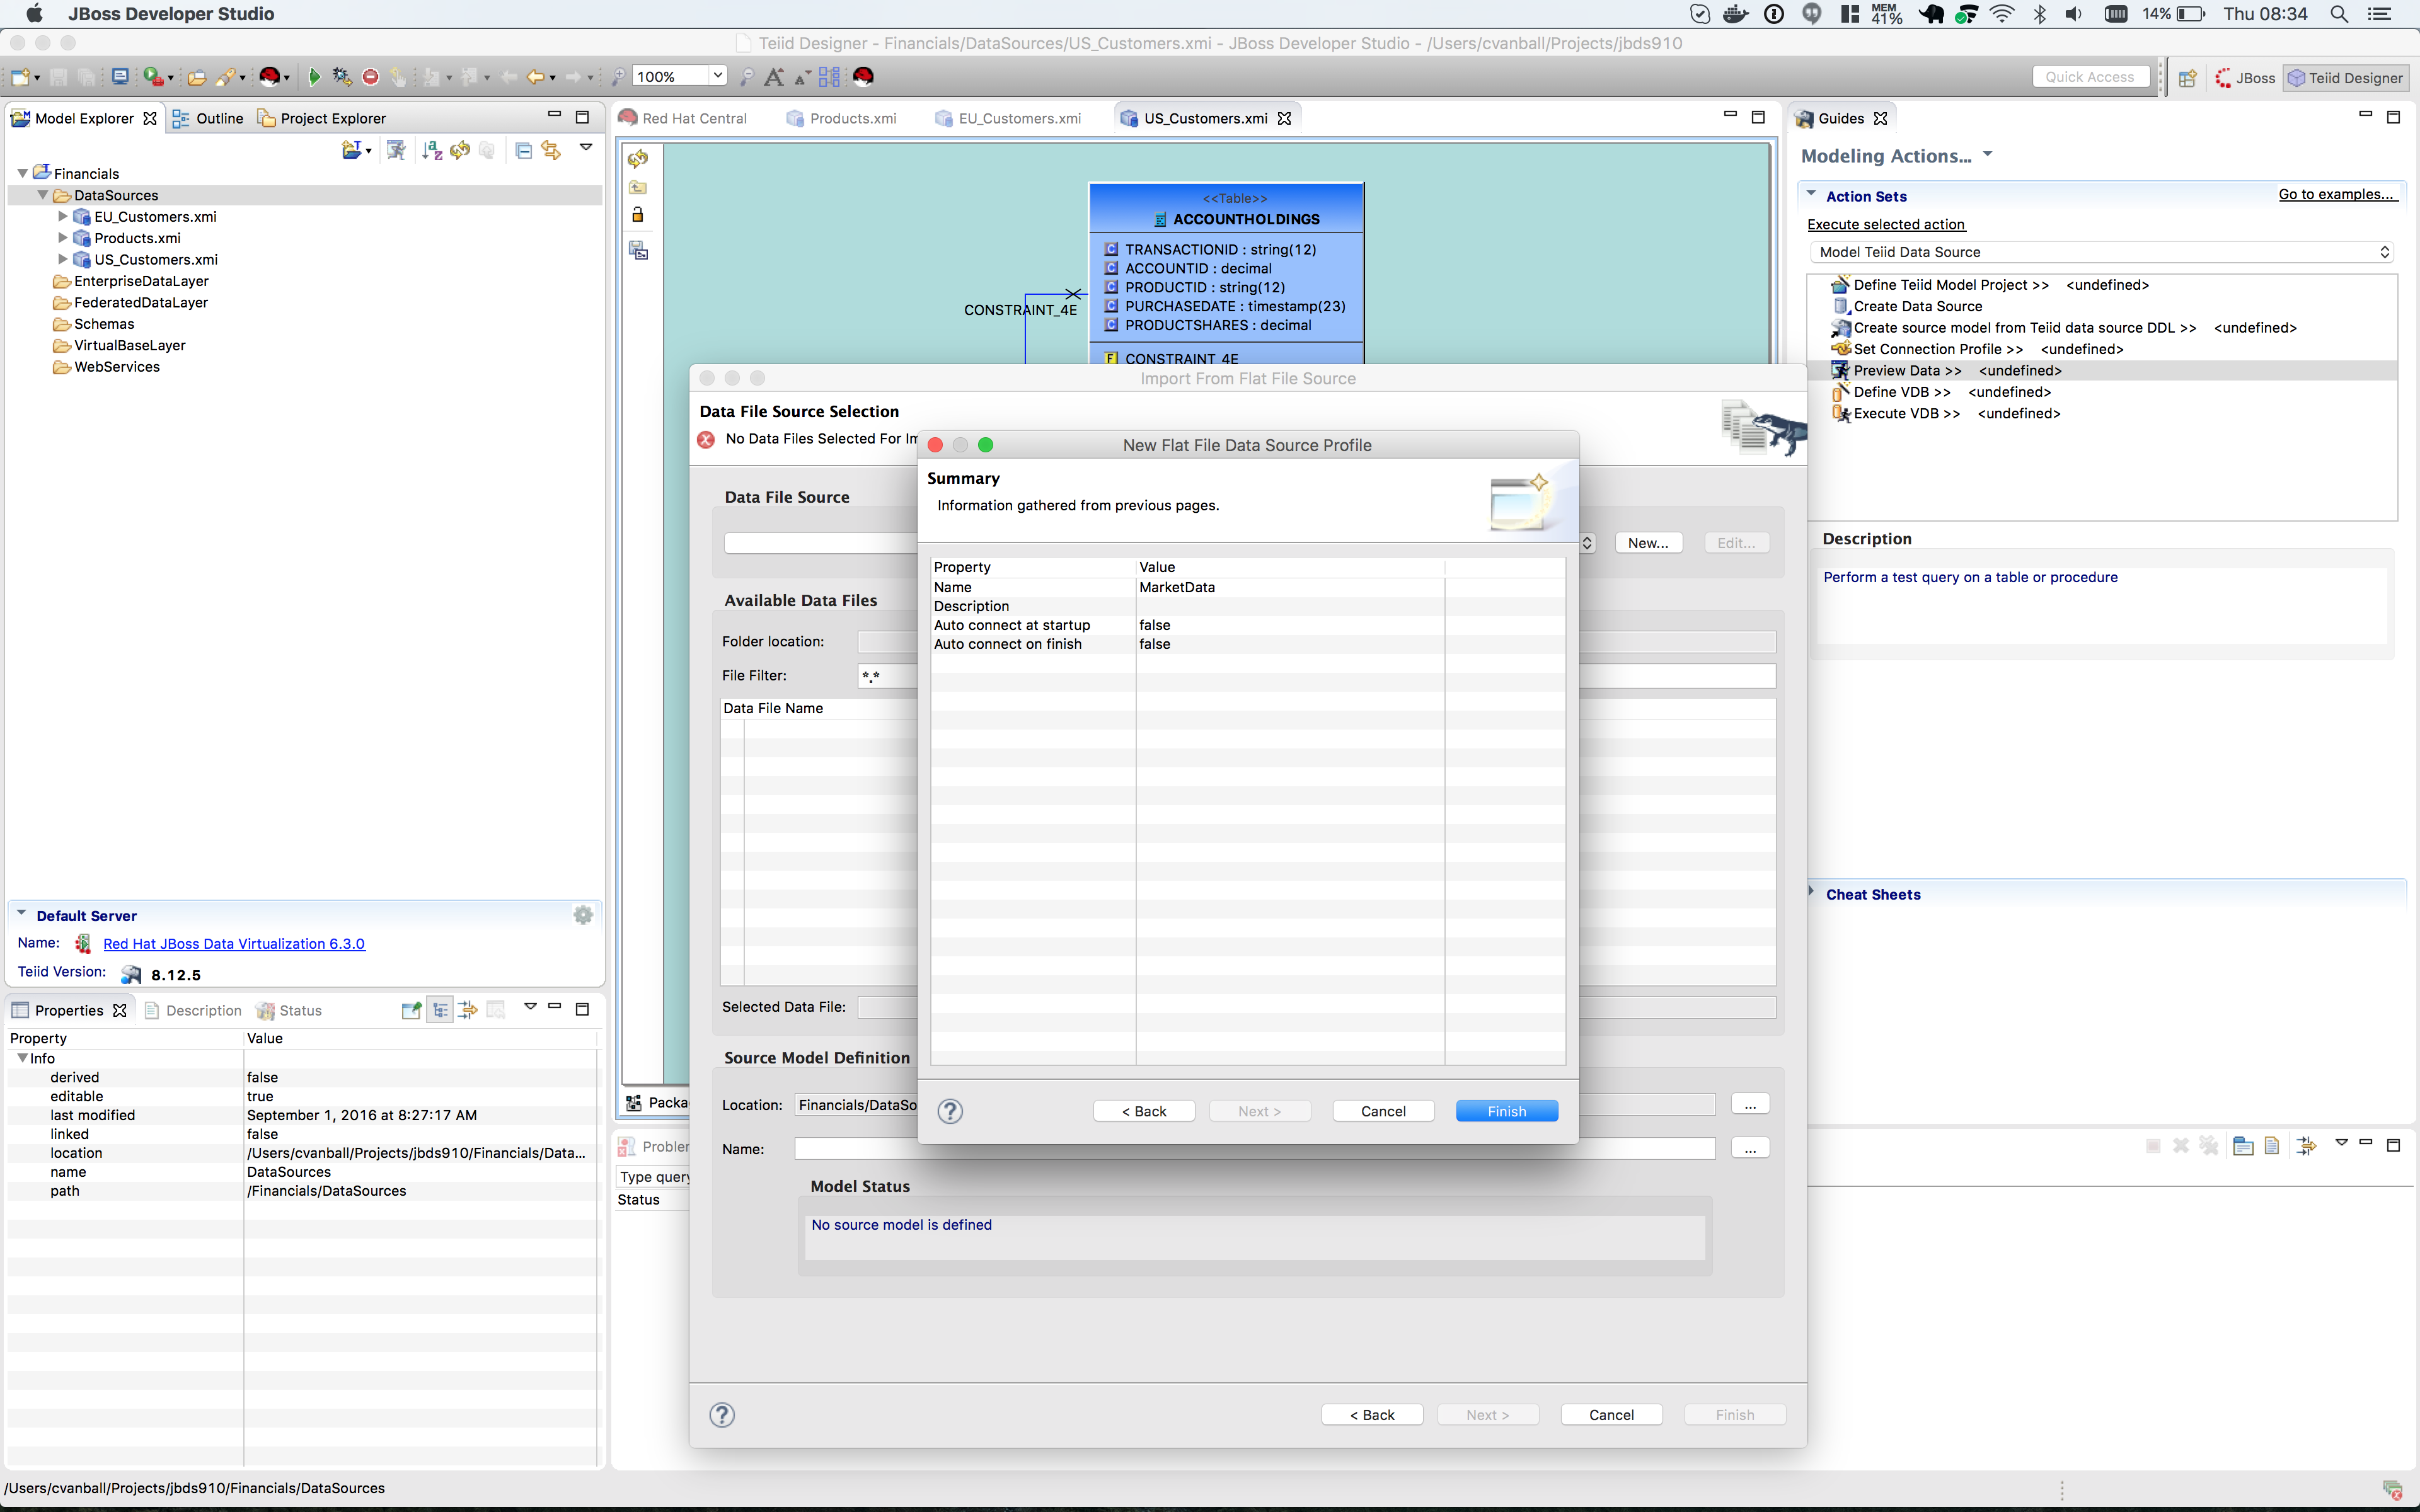
Task: Open the 100% zoom dropdown
Action: (717, 76)
